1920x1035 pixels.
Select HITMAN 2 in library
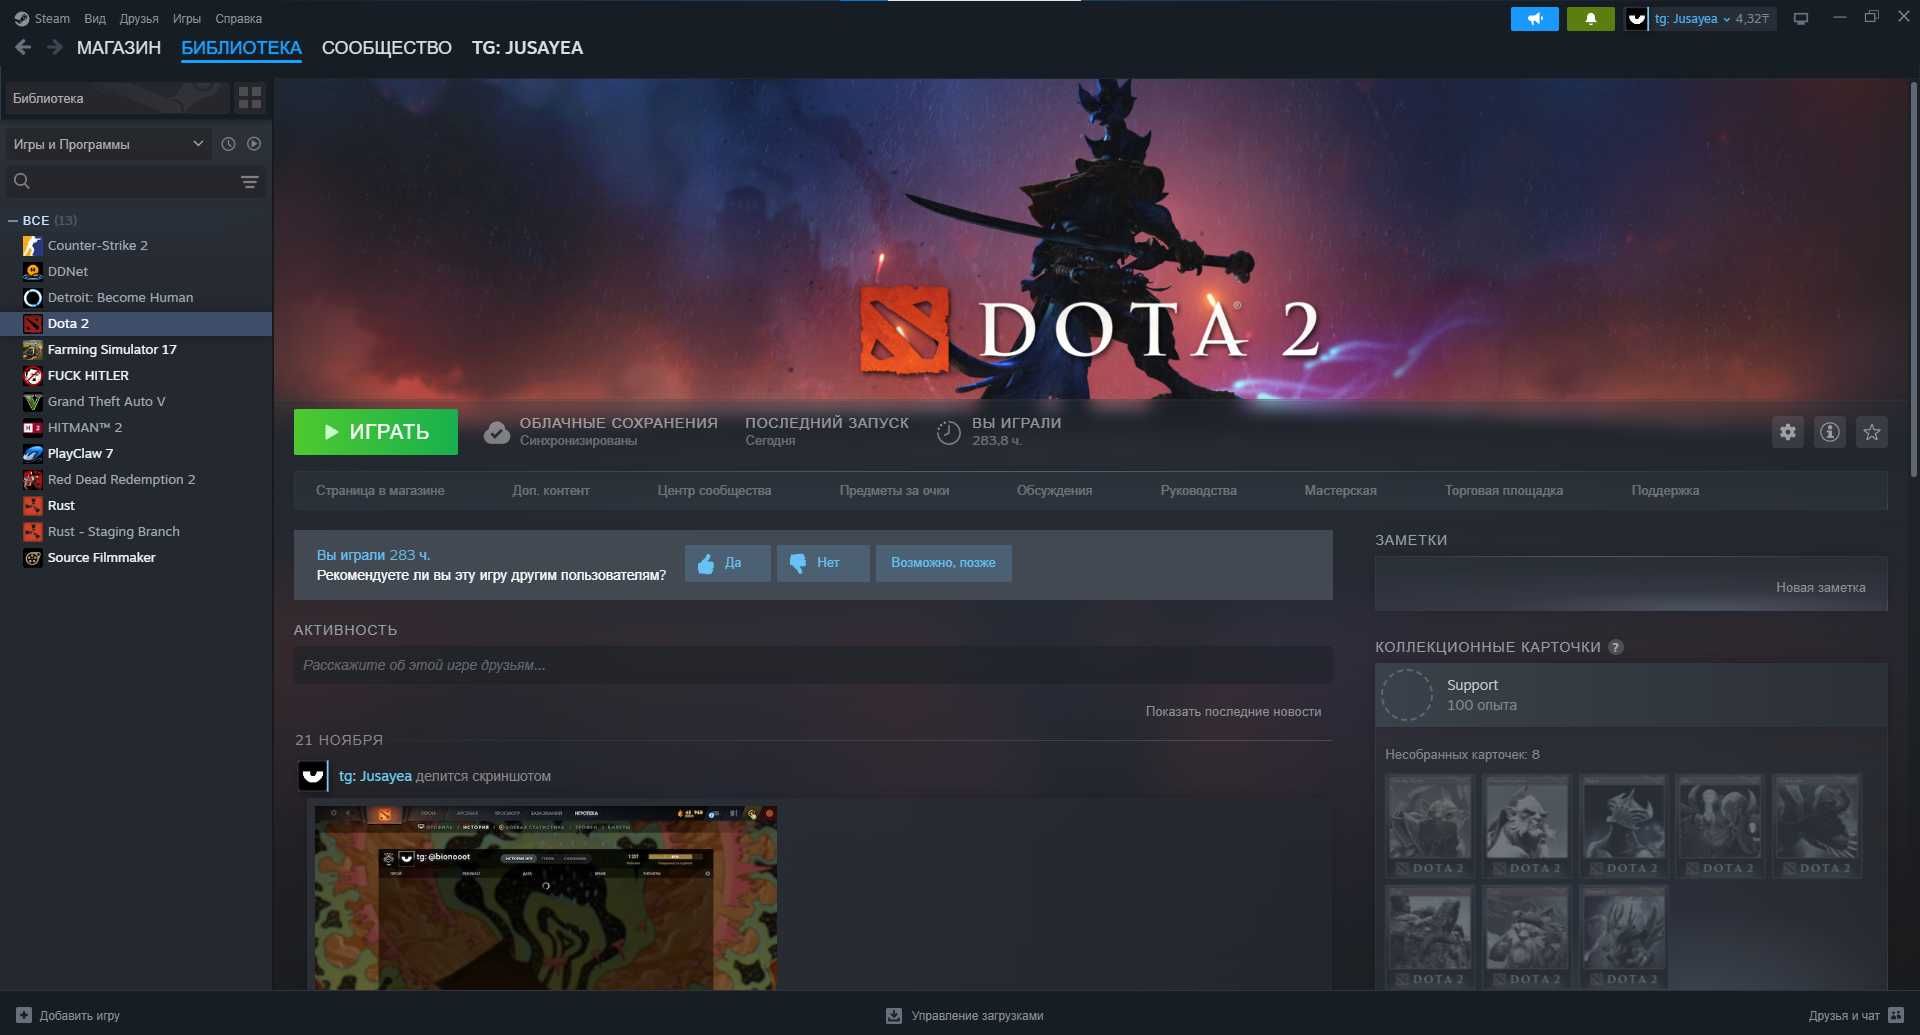tap(136, 427)
